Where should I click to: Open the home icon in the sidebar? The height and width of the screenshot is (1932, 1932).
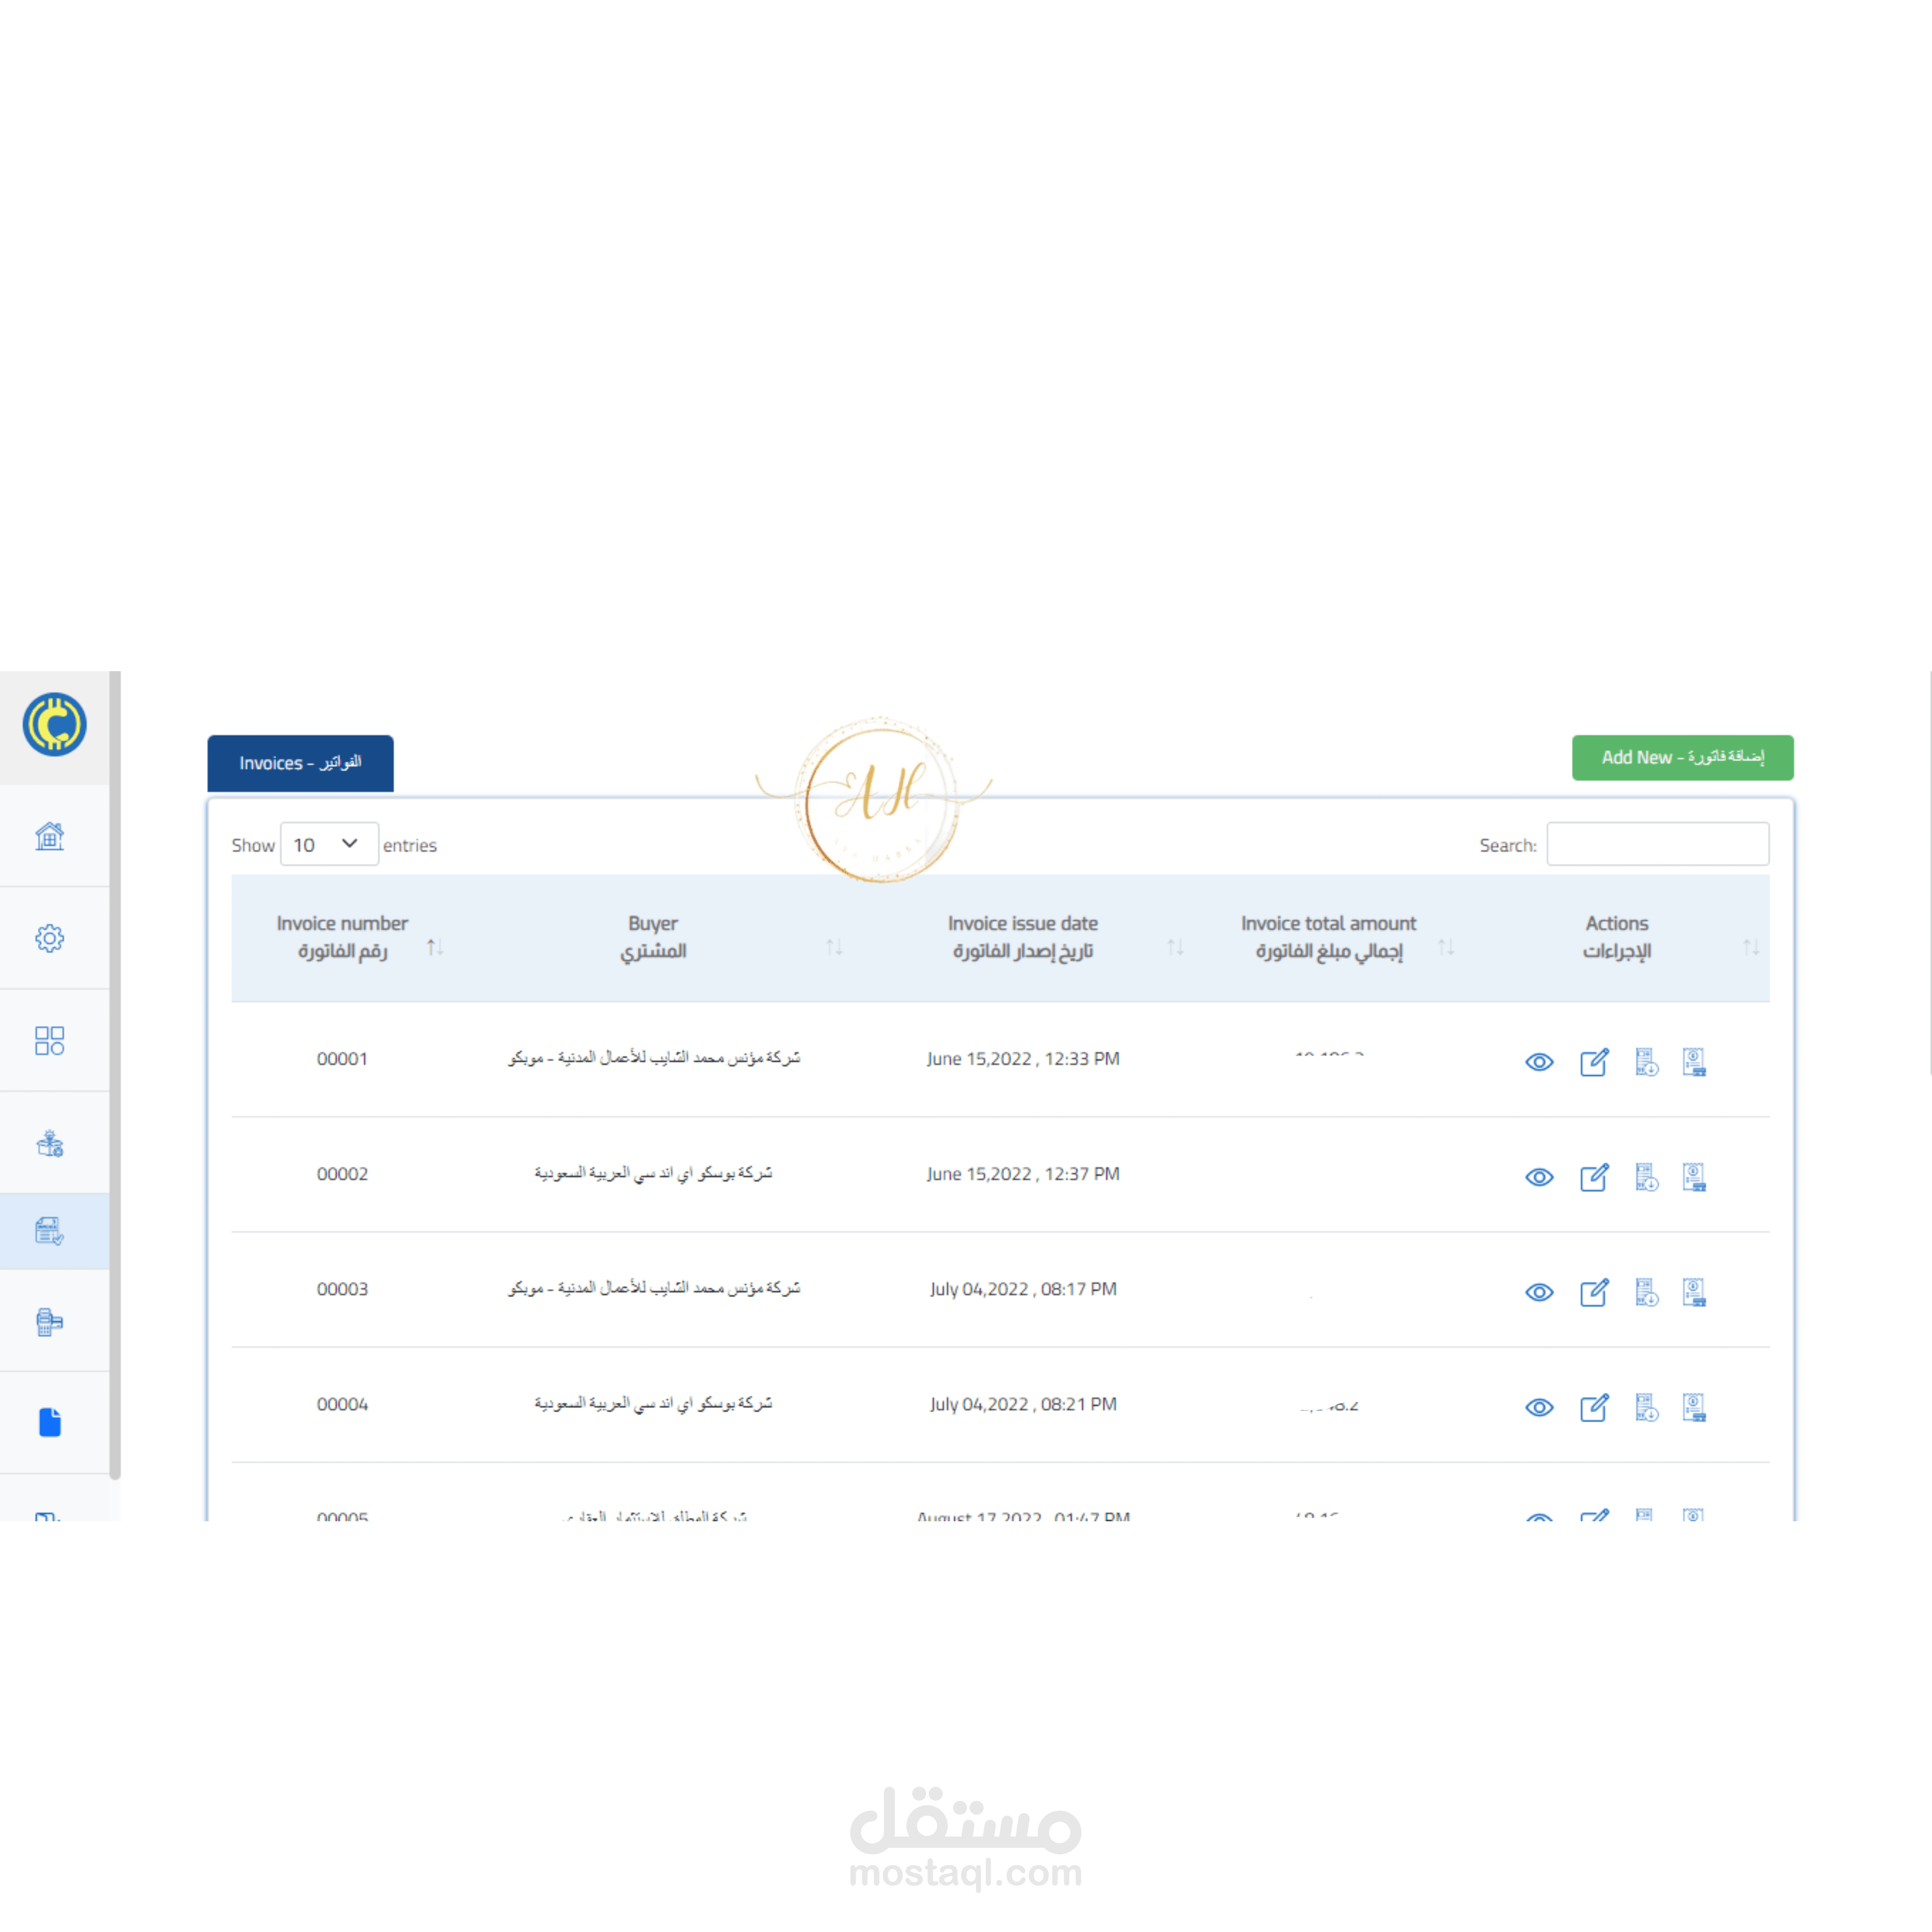pos(49,836)
